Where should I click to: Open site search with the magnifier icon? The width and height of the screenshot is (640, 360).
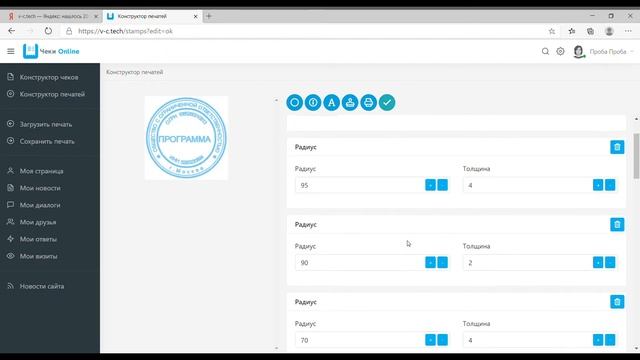point(545,51)
